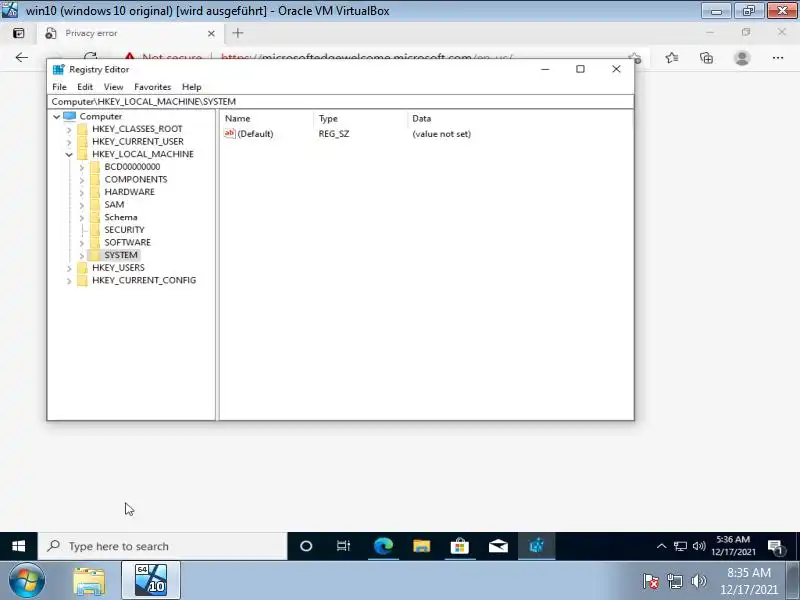Open the Windows 10 notification center icon
The image size is (800, 600).
776,547
